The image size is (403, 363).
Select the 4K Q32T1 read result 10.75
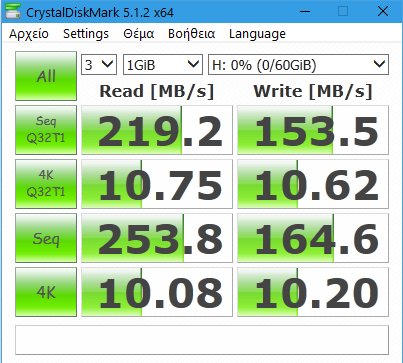click(157, 184)
